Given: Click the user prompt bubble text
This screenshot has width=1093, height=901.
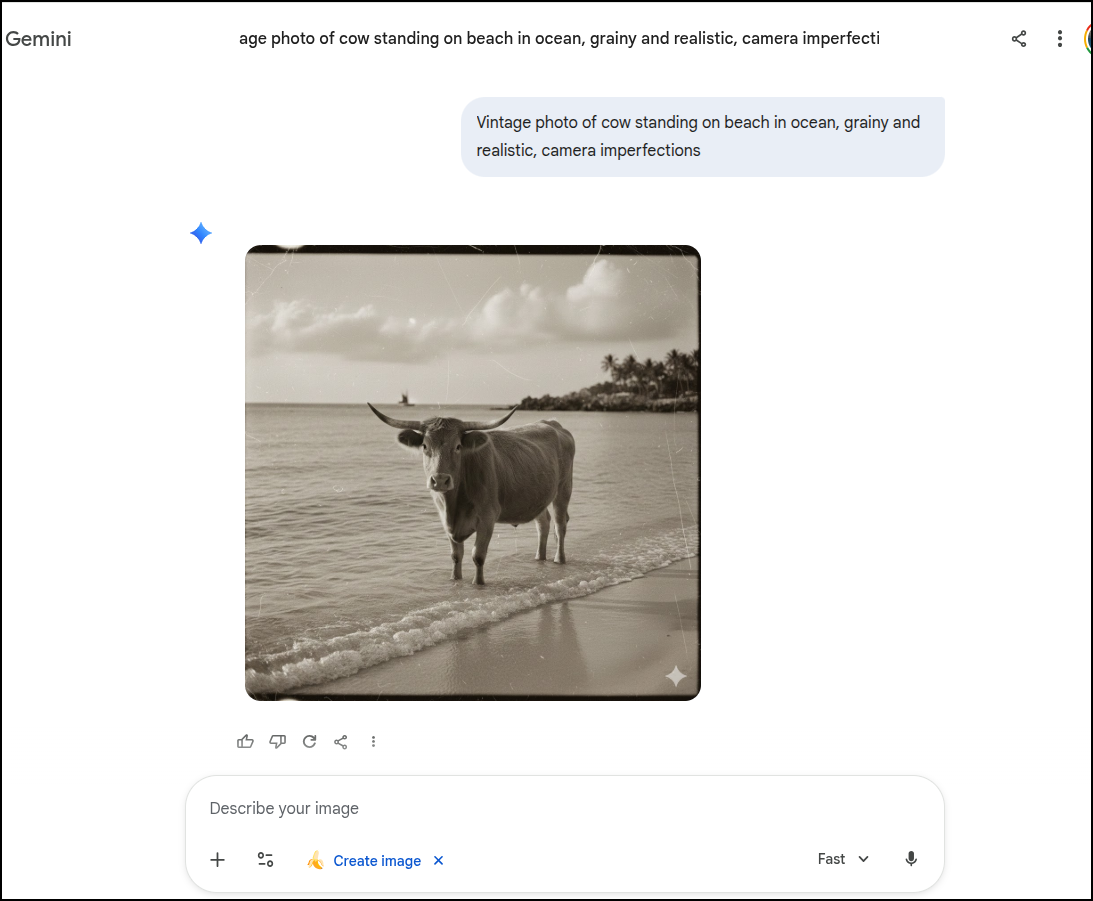Looking at the screenshot, I should pyautogui.click(x=698, y=136).
